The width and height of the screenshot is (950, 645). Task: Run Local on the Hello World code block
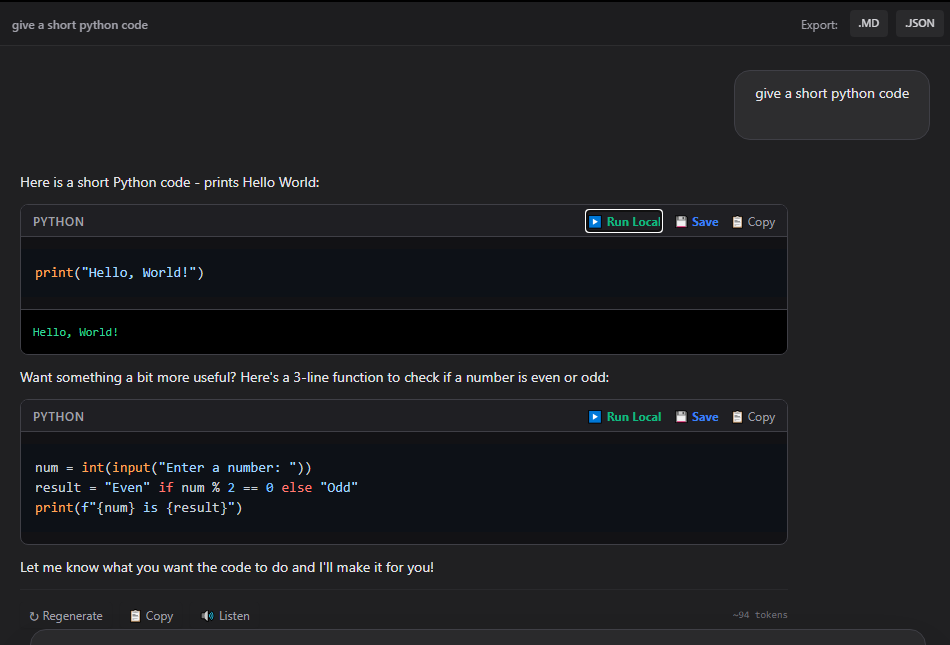pyautogui.click(x=623, y=222)
